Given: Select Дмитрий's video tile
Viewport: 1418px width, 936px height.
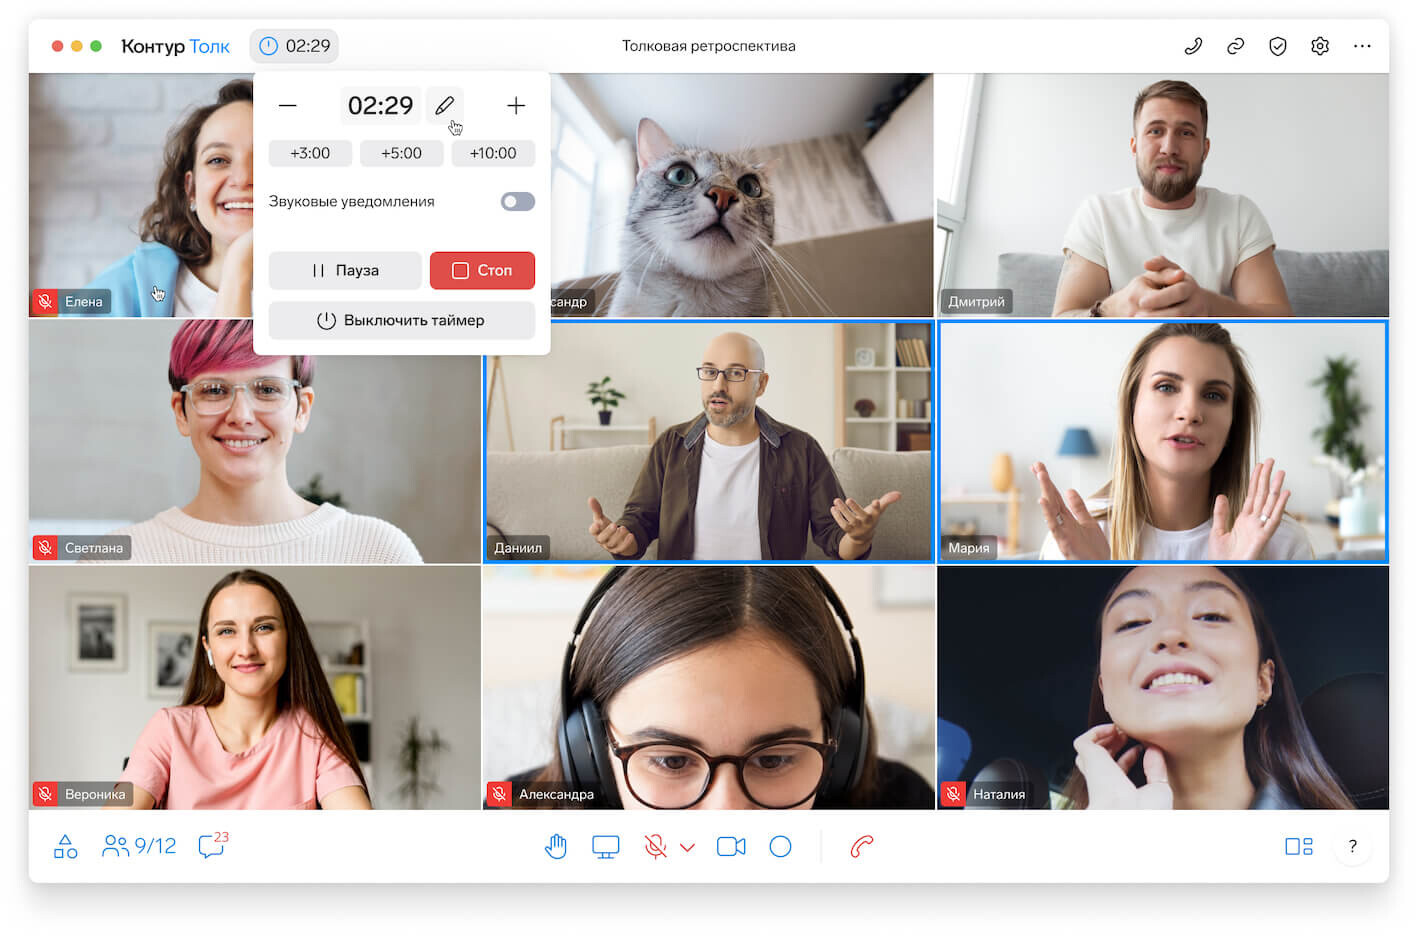Looking at the screenshot, I should pyautogui.click(x=1163, y=195).
